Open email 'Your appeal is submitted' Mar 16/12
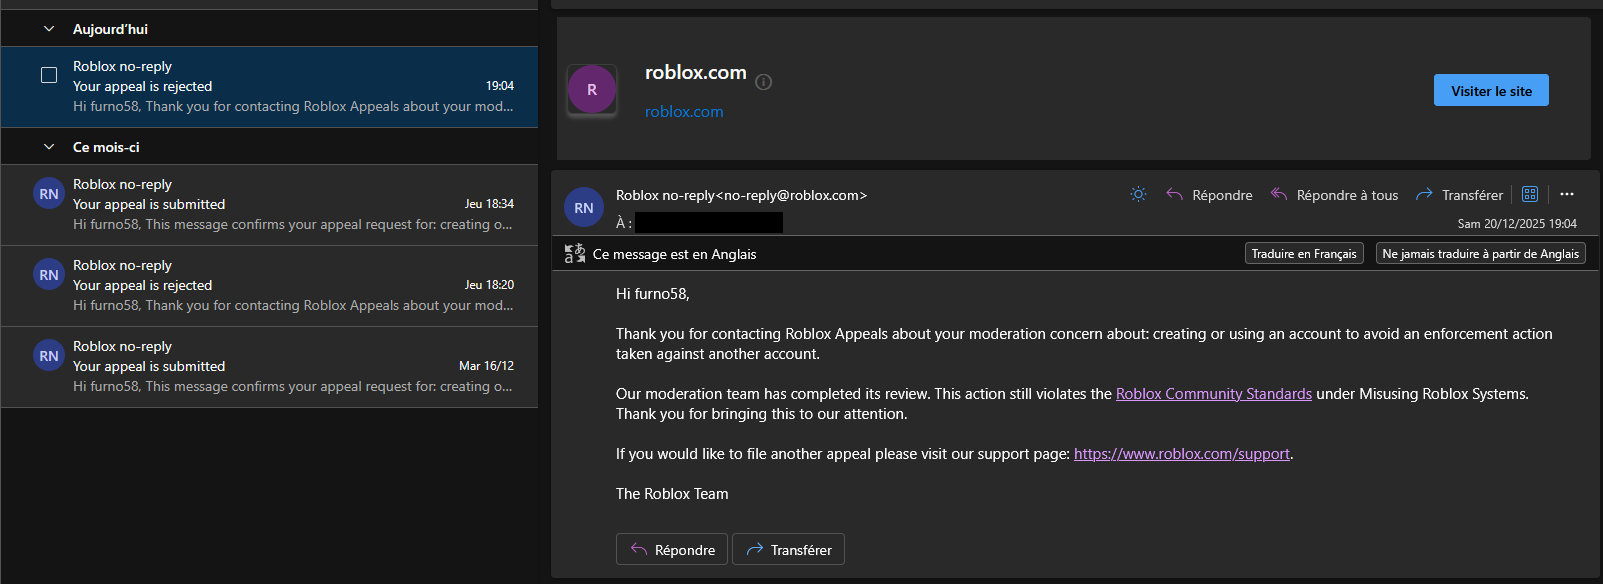 (269, 367)
